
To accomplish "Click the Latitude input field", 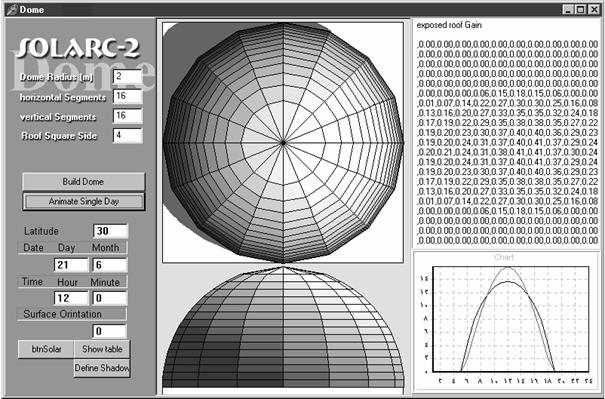I will tap(110, 231).
